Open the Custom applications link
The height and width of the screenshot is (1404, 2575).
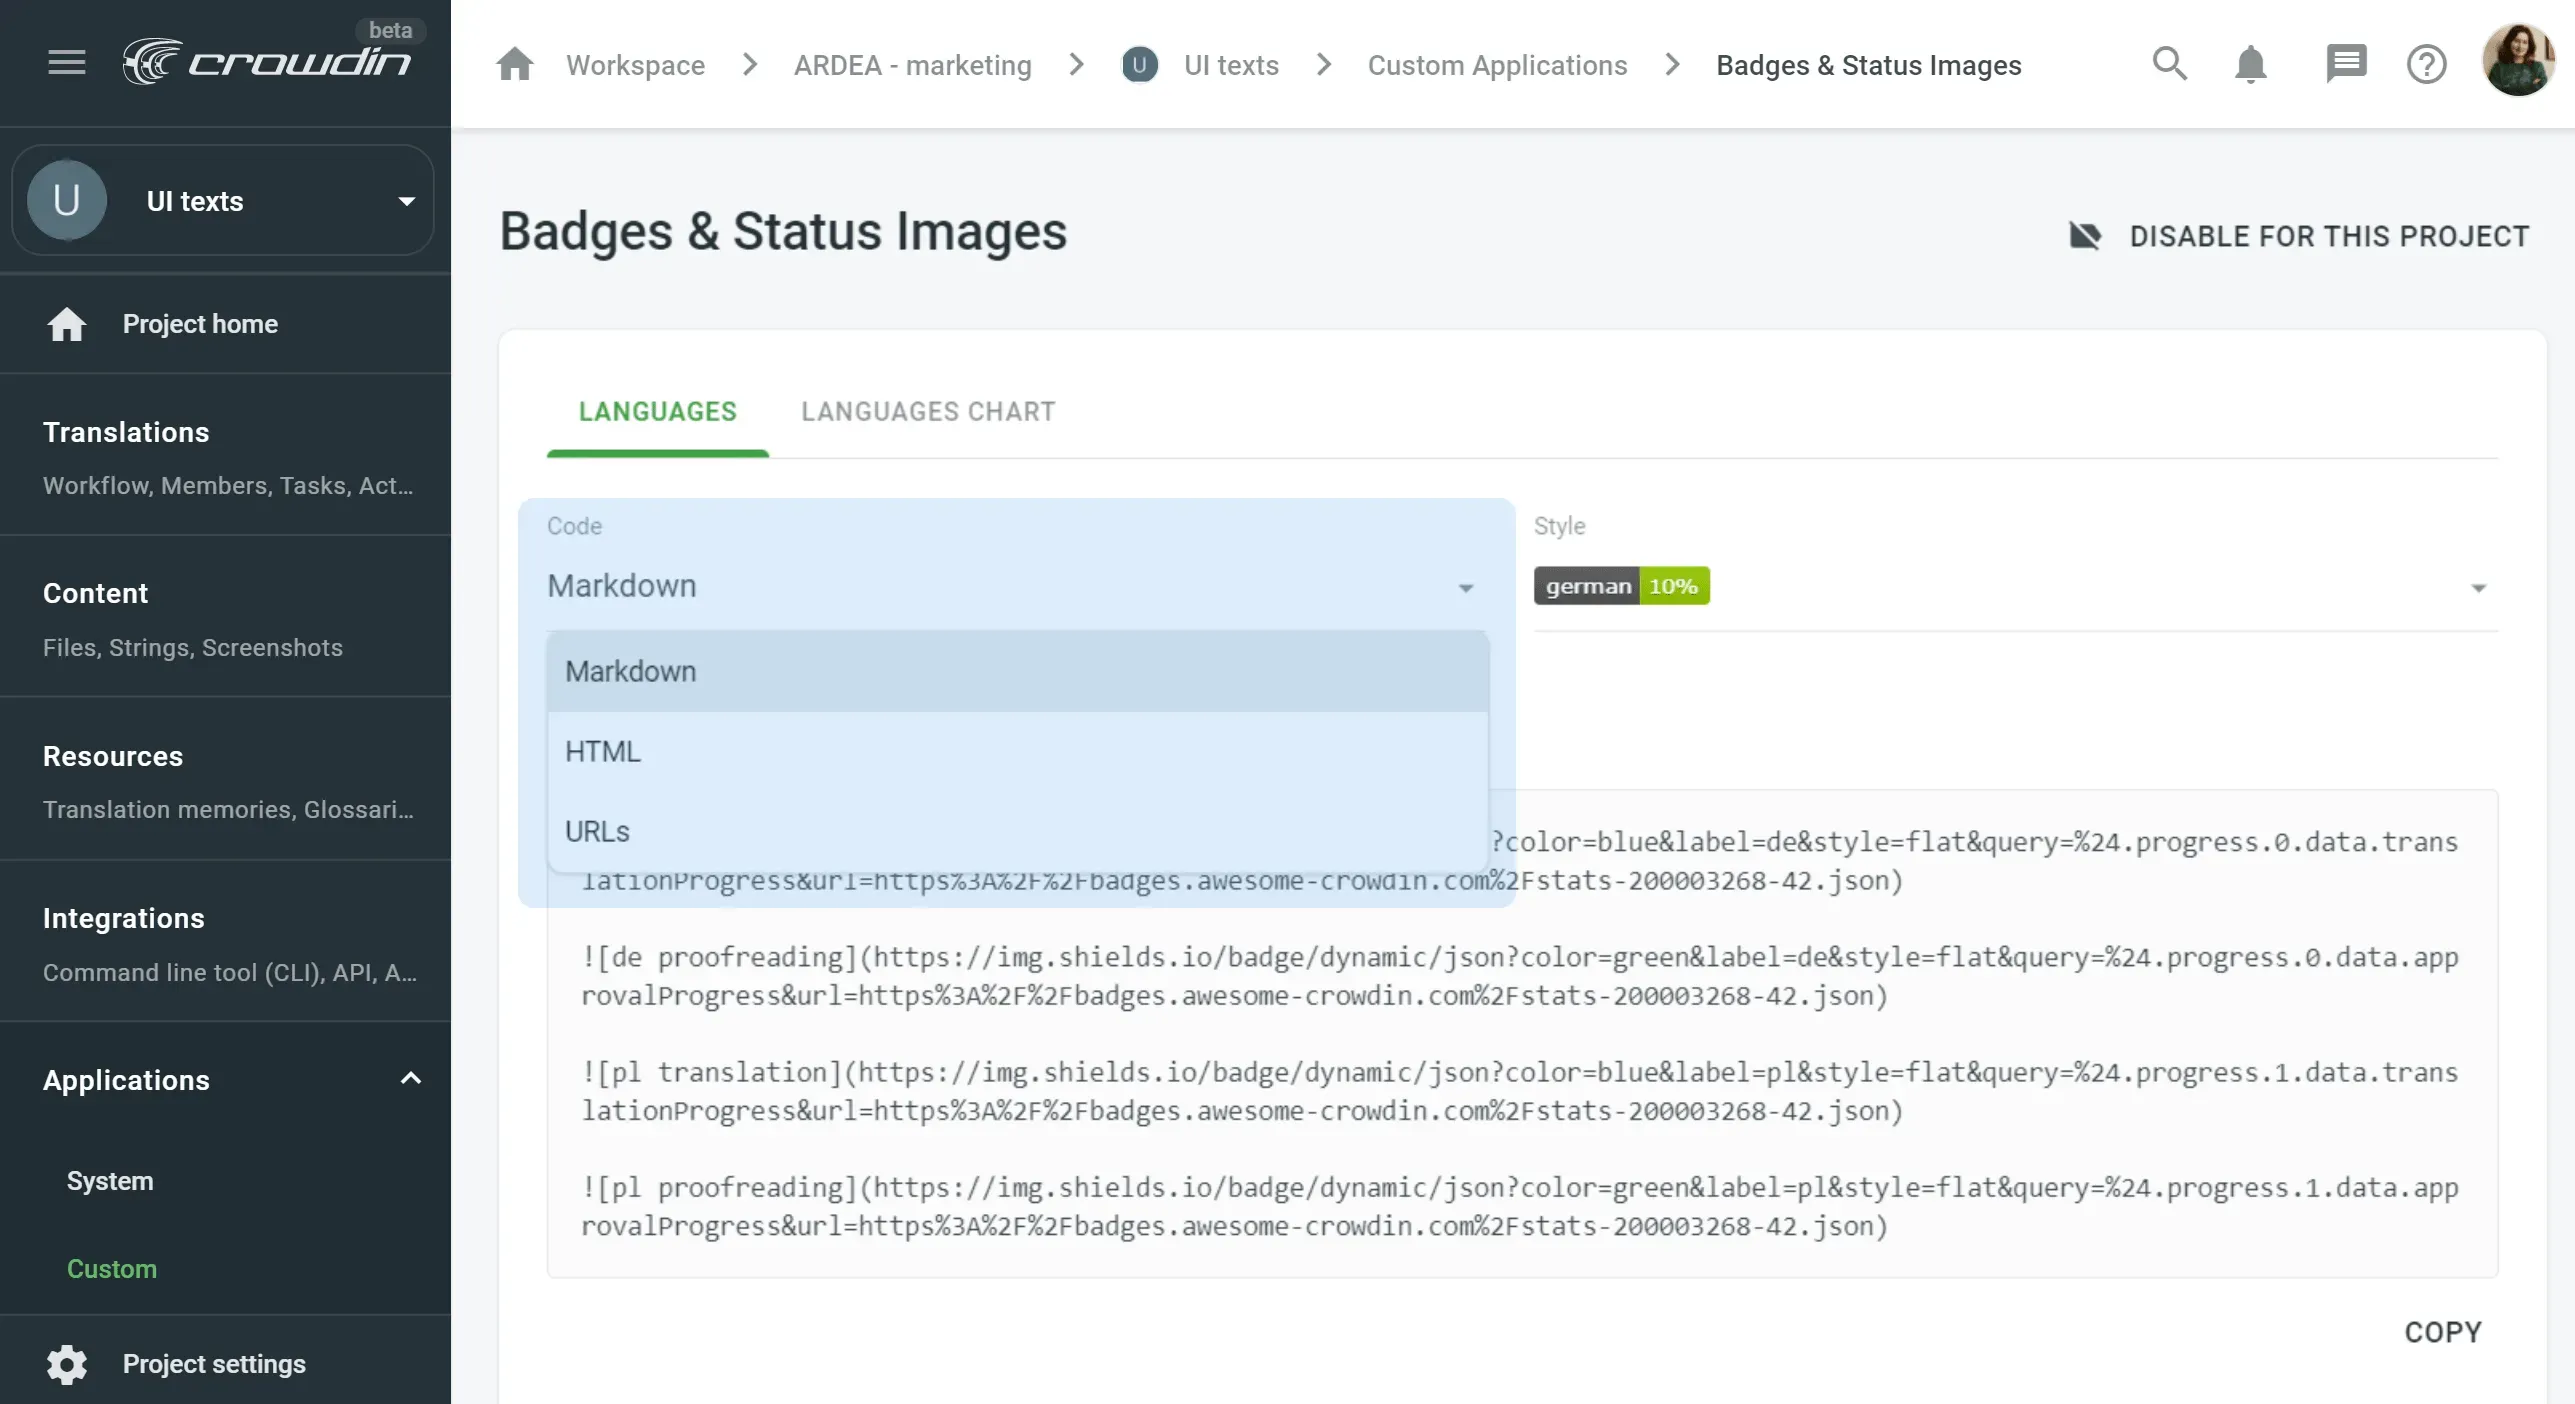[x=1497, y=64]
